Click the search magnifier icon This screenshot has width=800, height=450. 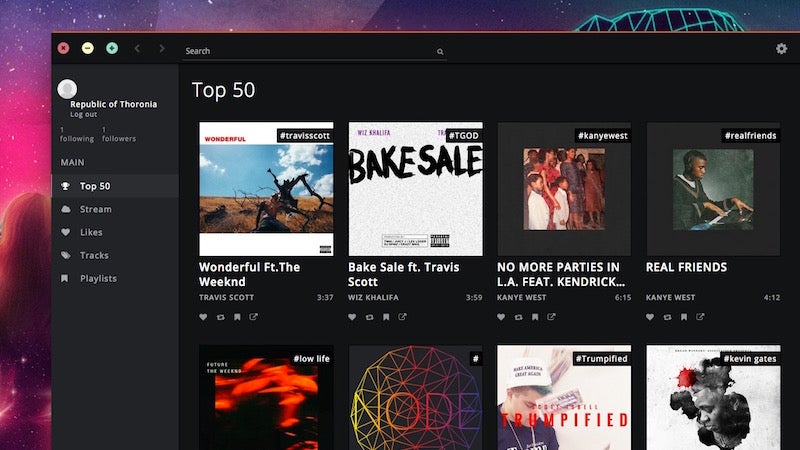click(x=440, y=52)
